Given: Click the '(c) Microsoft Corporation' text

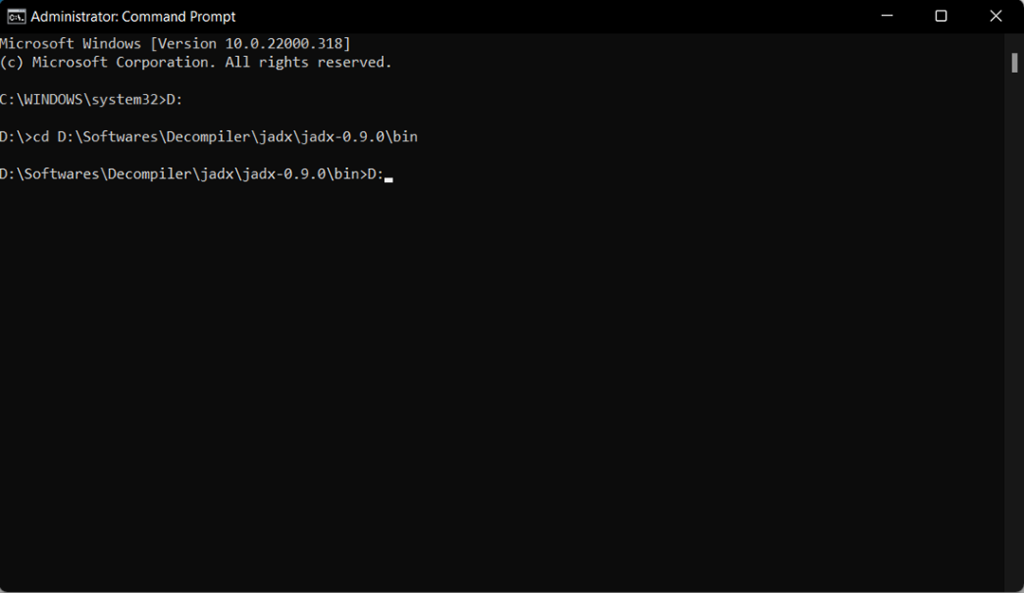Looking at the screenshot, I should click(x=108, y=63).
